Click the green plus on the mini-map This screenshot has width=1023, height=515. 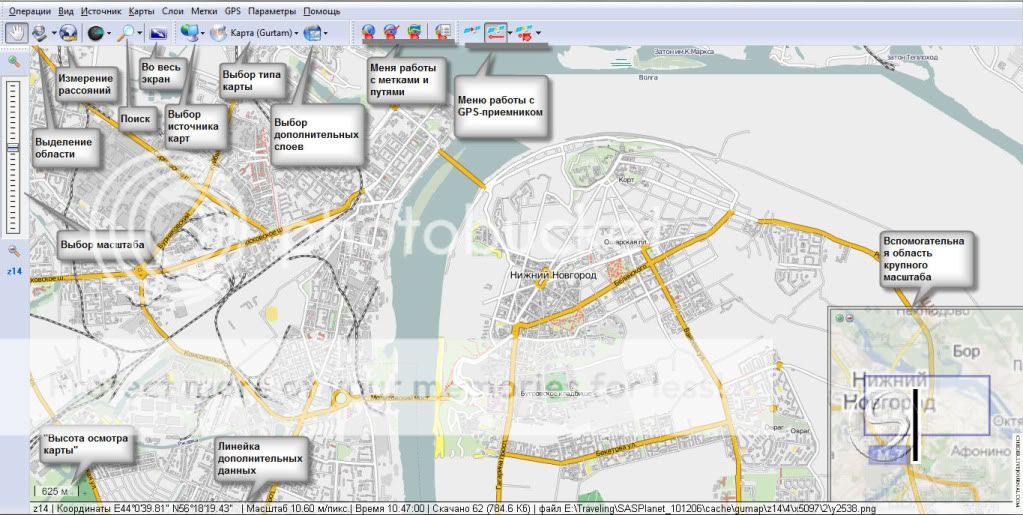pyautogui.click(x=840, y=319)
